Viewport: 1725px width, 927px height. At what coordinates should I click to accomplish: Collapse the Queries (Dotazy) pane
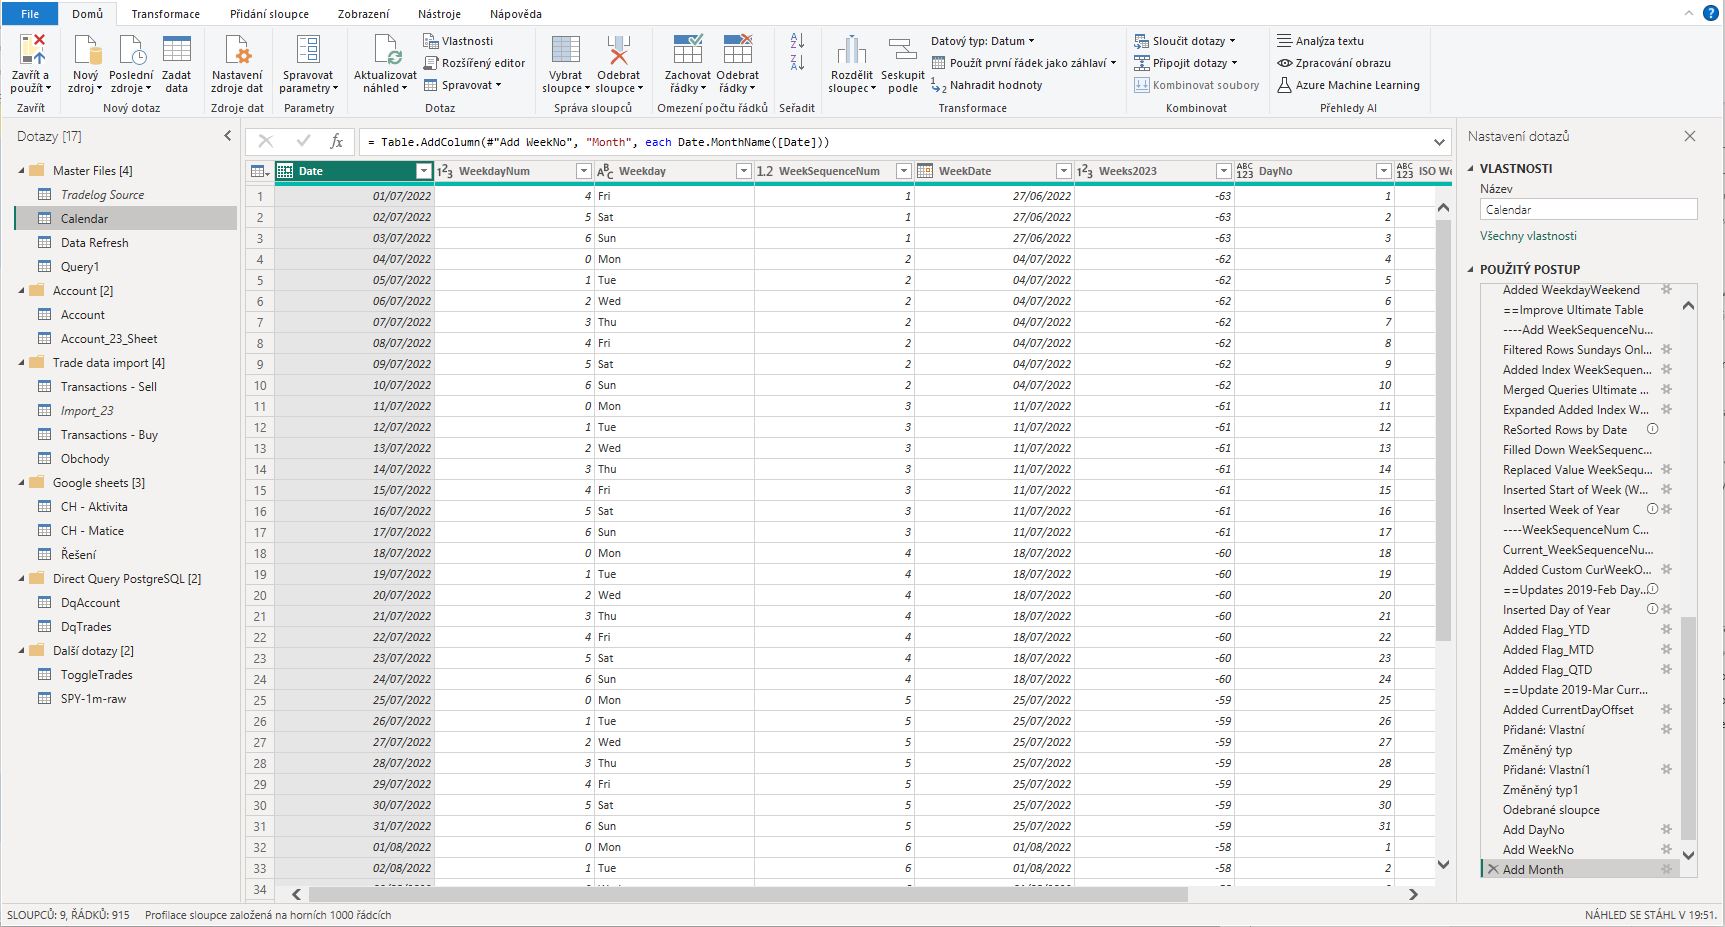(x=227, y=136)
